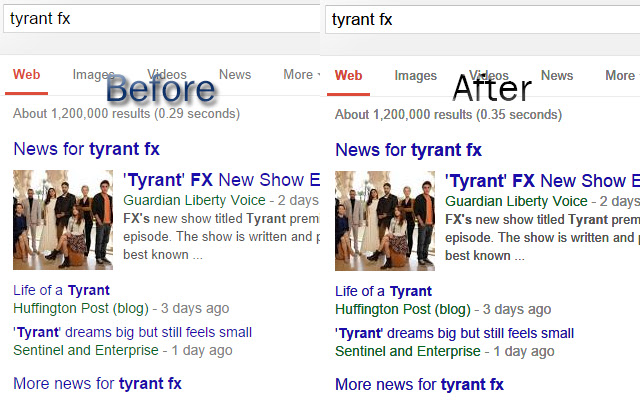Open the Images tab in the Before panel
The width and height of the screenshot is (640, 400).
(93, 75)
